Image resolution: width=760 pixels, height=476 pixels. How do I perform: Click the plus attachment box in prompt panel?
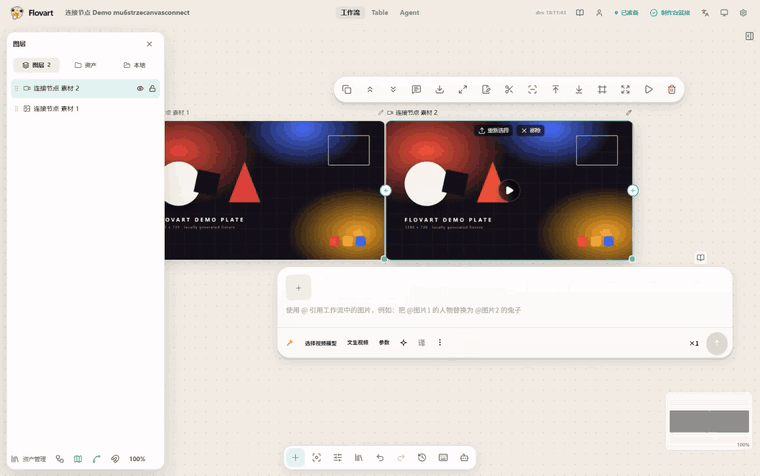pyautogui.click(x=298, y=288)
